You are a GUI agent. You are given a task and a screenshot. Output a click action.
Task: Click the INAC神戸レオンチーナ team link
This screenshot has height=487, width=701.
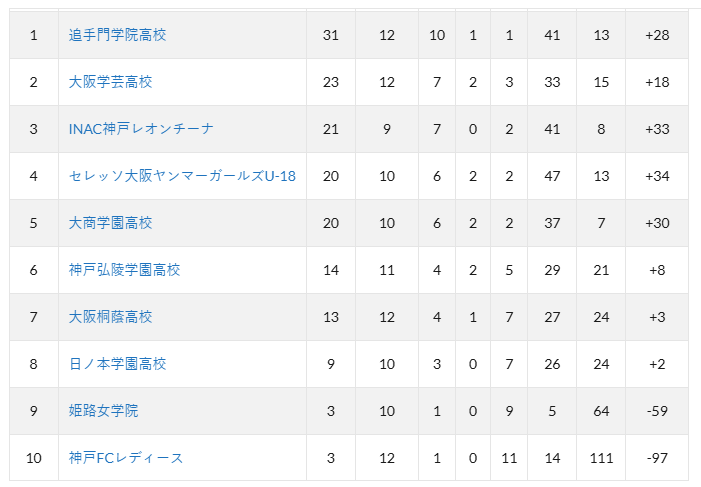(141, 129)
